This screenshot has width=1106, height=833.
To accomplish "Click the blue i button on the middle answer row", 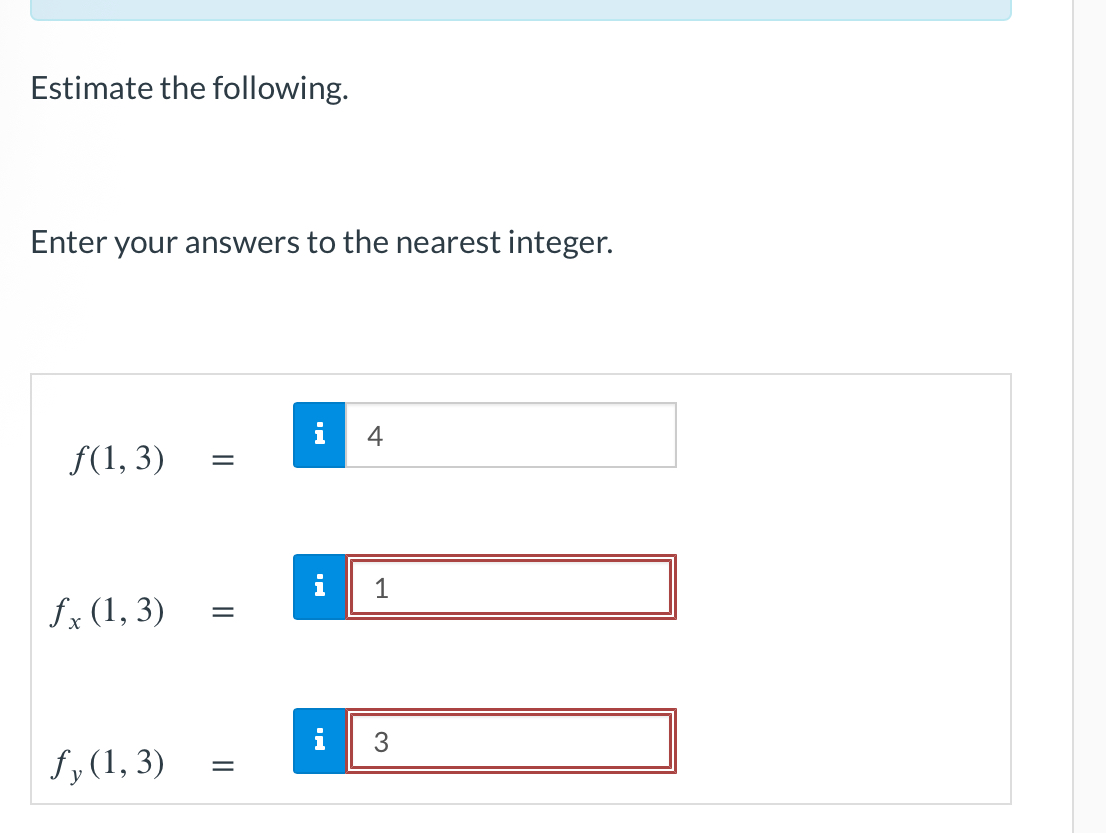I will (319, 587).
